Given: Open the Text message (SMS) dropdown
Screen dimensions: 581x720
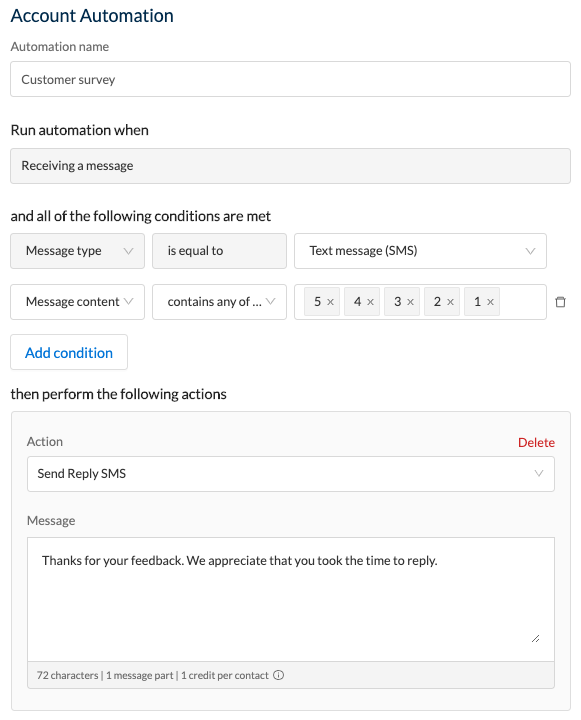Looking at the screenshot, I should [420, 251].
